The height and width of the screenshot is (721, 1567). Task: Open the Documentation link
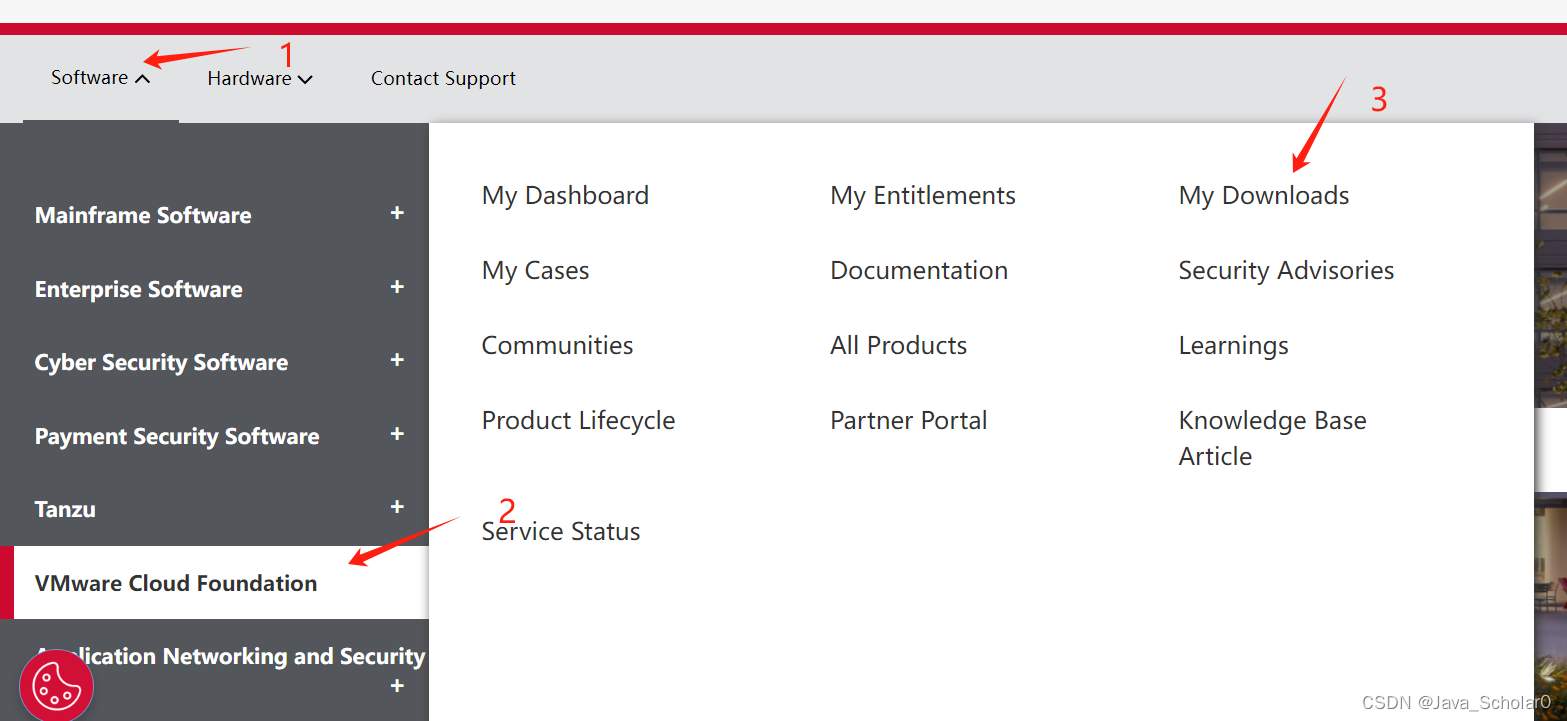[919, 270]
